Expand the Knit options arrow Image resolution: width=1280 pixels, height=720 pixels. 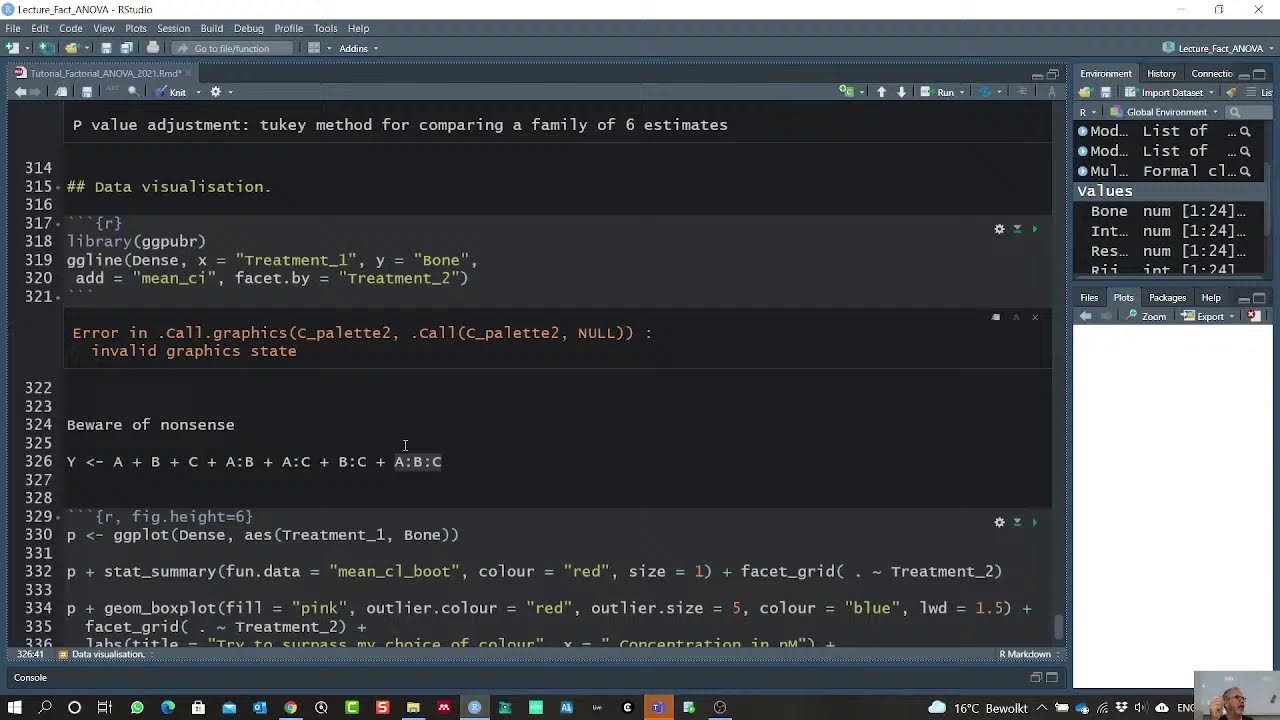pyautogui.click(x=198, y=92)
